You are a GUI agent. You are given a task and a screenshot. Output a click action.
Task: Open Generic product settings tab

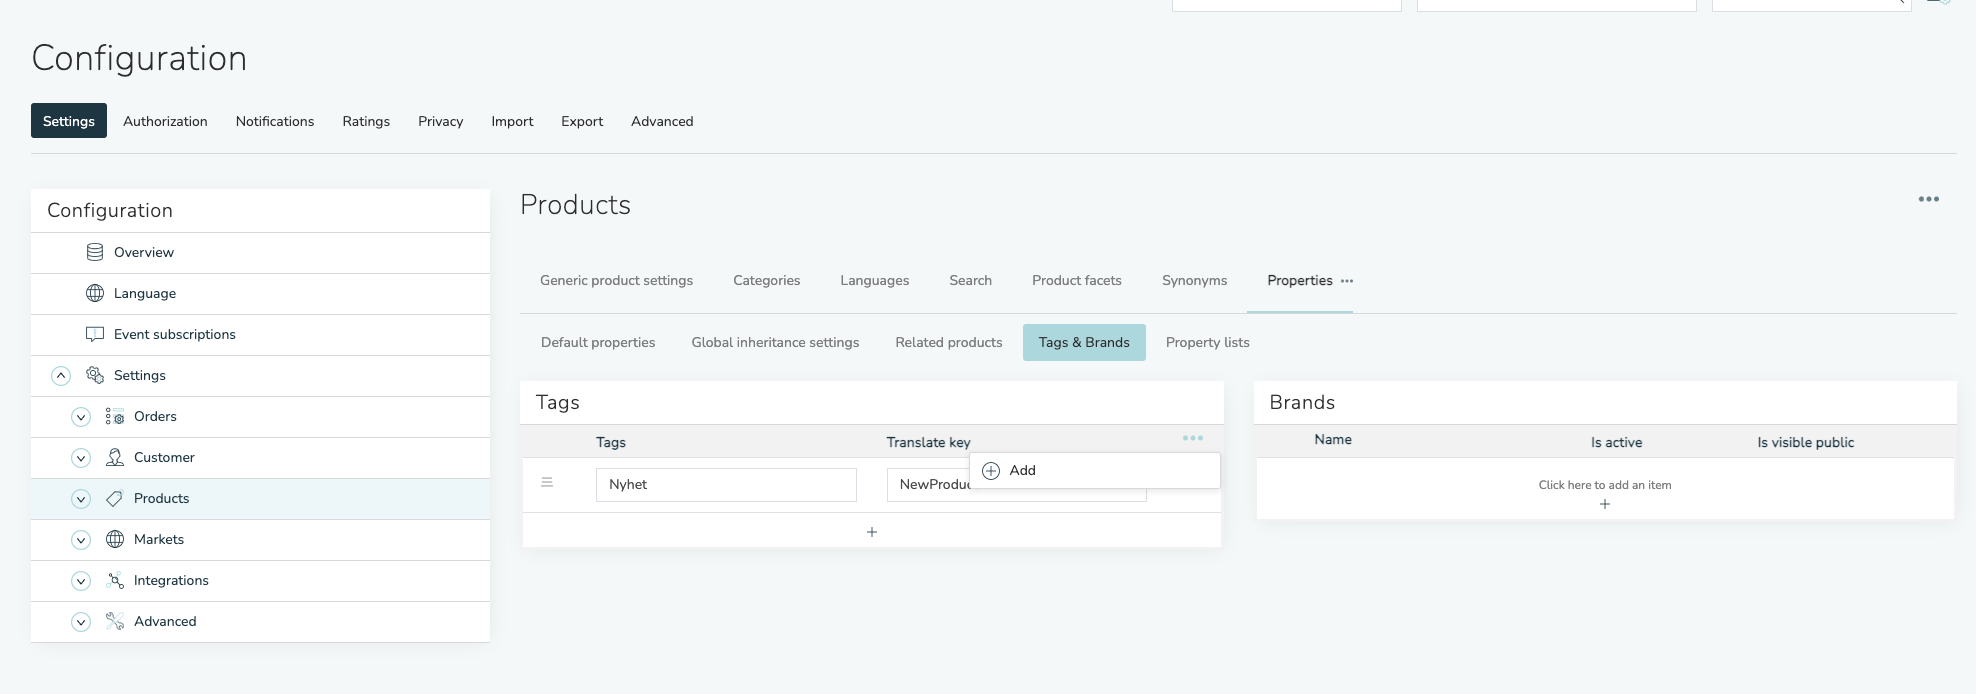616,281
